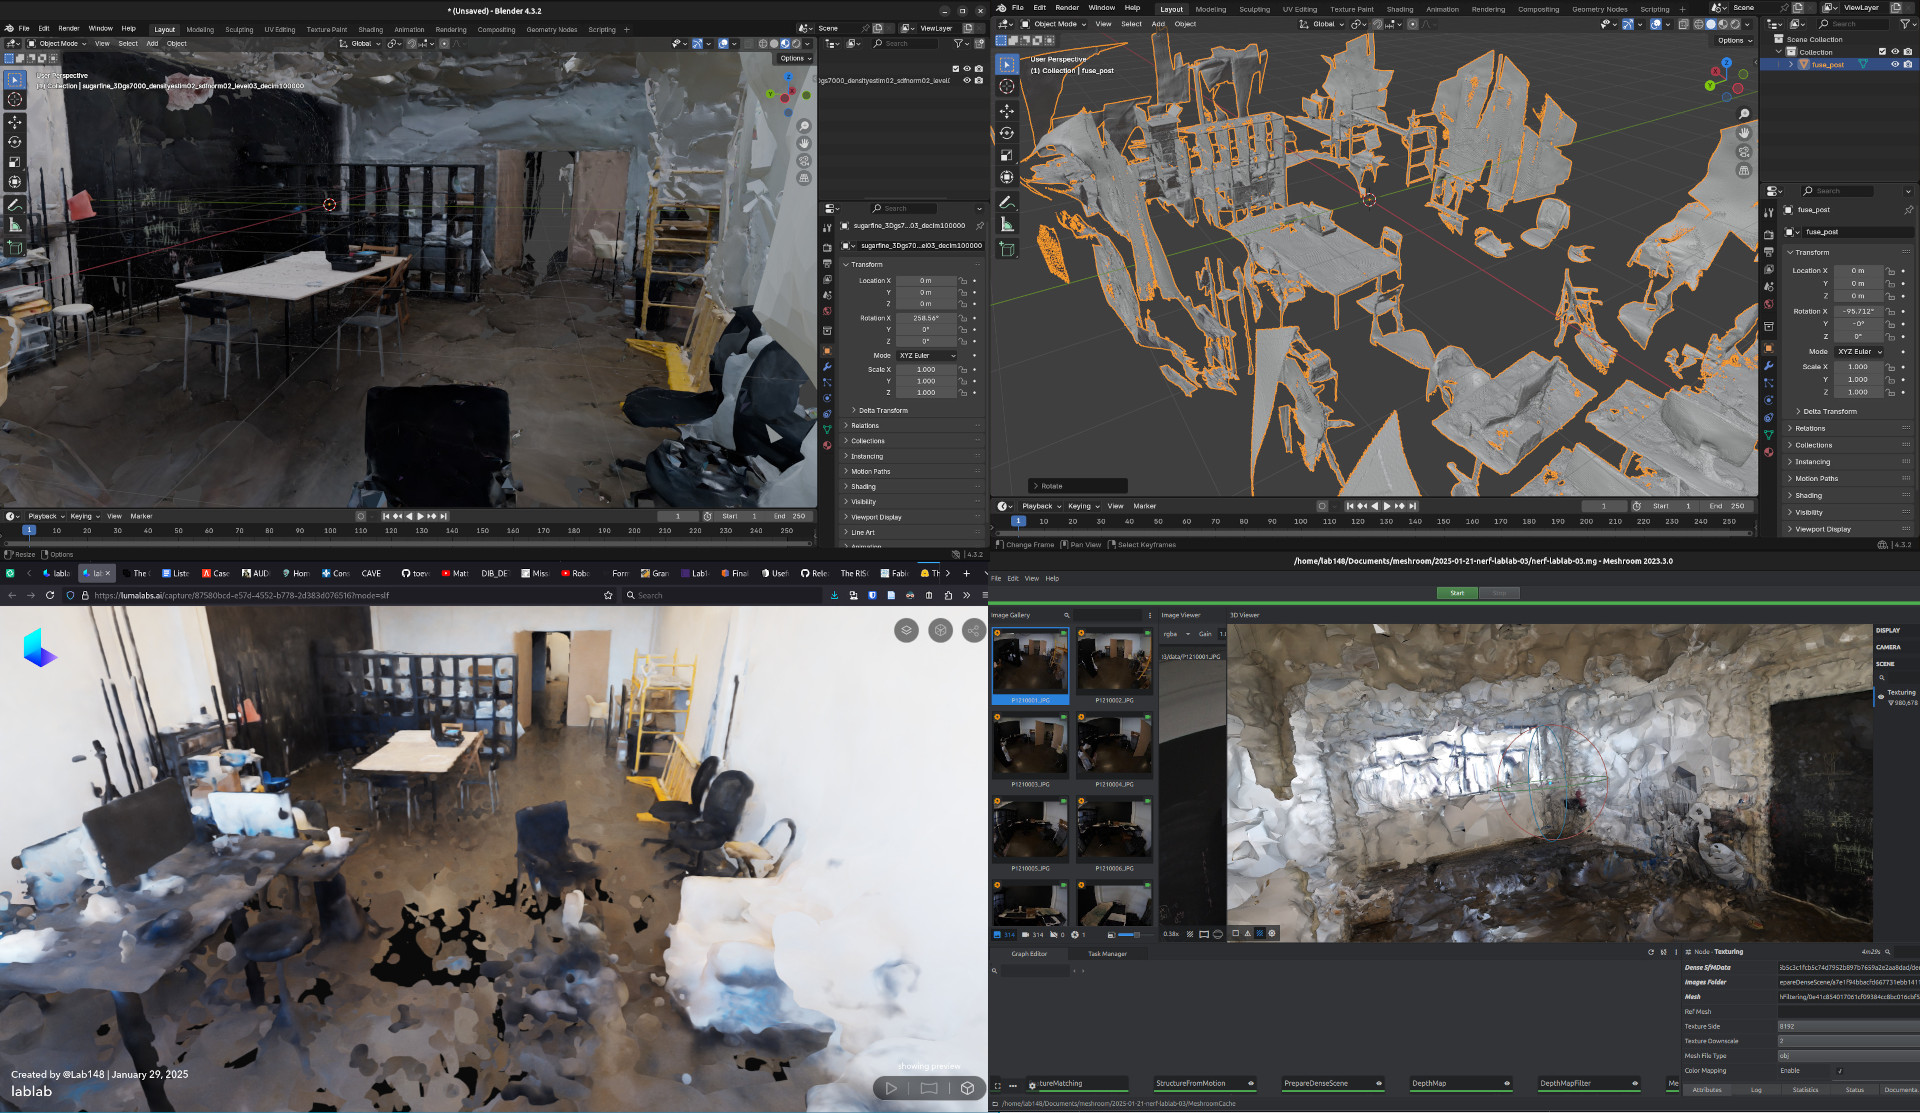Open the Options dropdown in left Blender viewport
Screen dimensions: 1920x1113
point(795,58)
